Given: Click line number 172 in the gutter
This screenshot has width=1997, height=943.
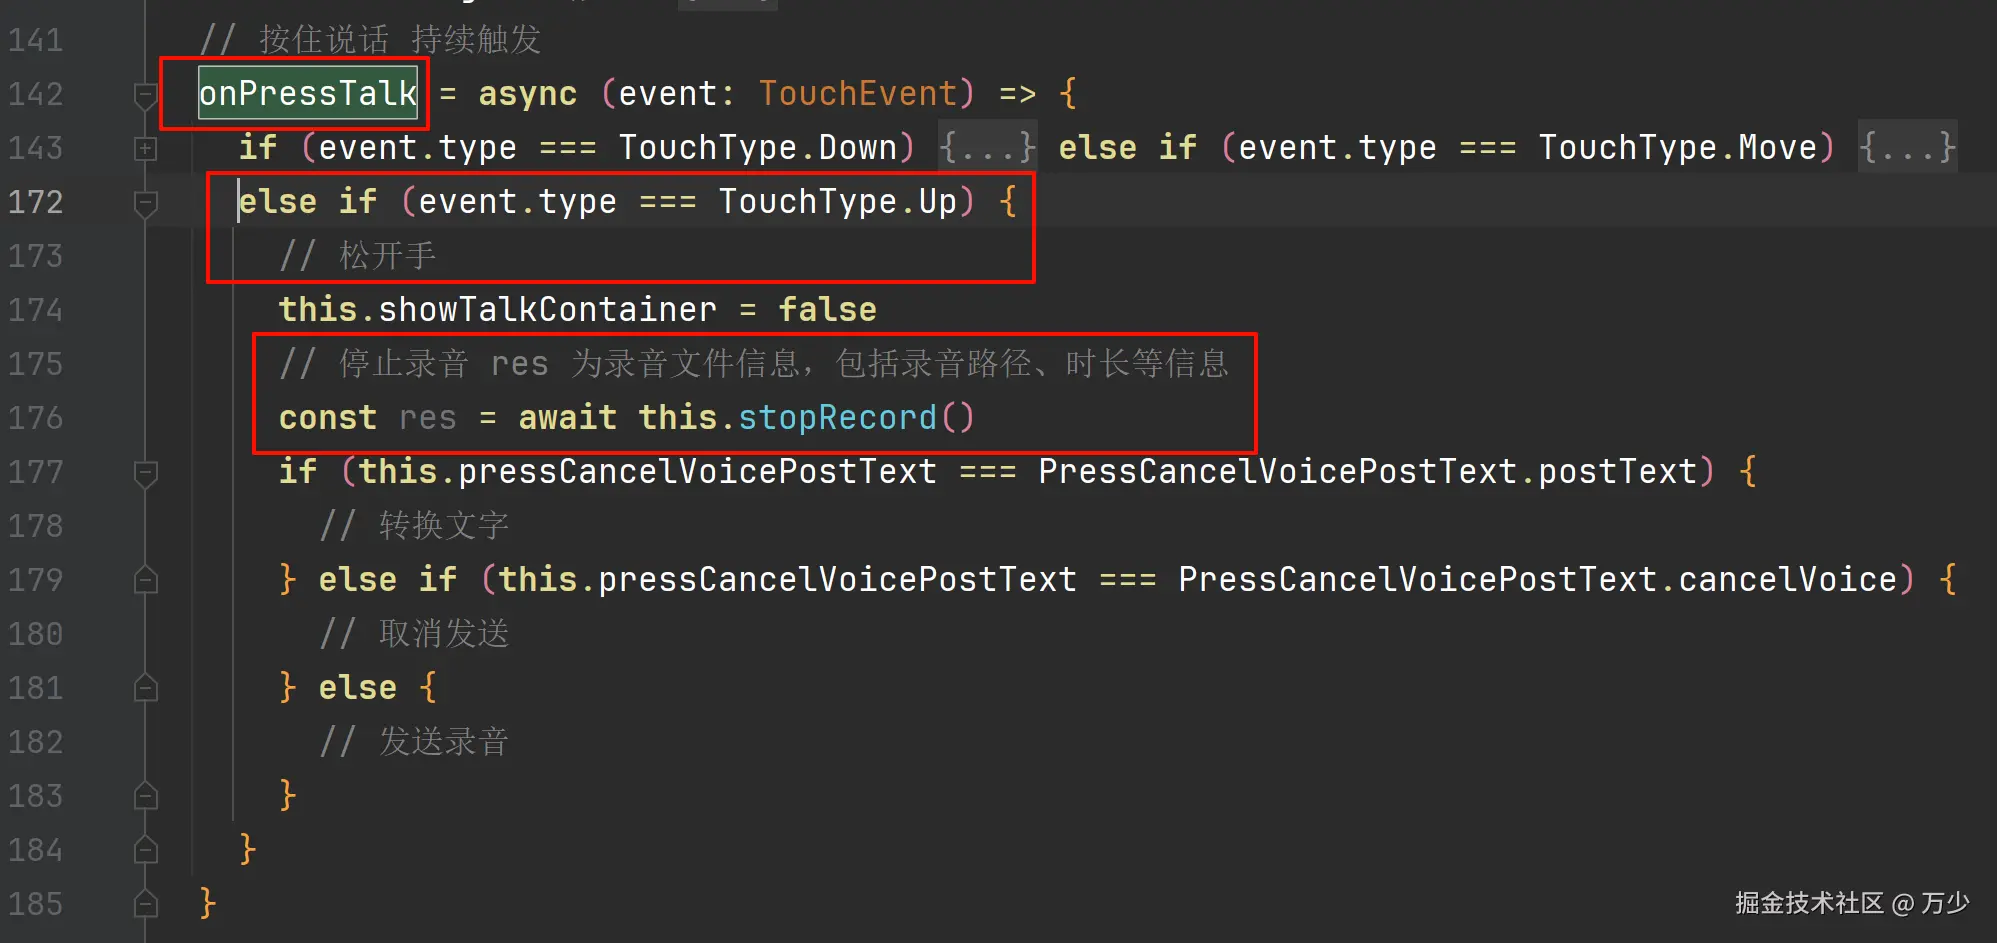Looking at the screenshot, I should click(36, 202).
